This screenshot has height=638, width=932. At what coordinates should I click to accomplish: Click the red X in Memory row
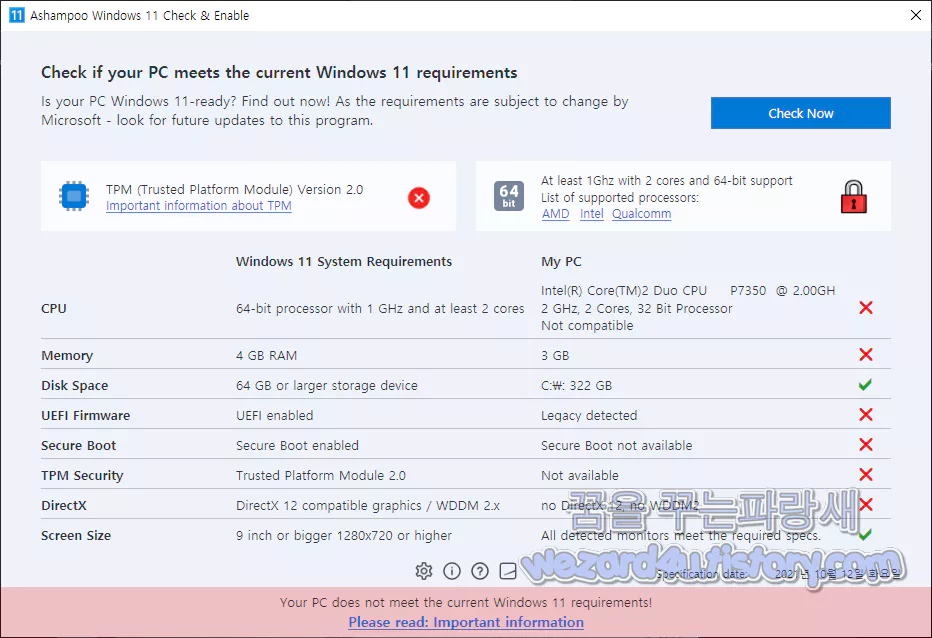tap(866, 354)
